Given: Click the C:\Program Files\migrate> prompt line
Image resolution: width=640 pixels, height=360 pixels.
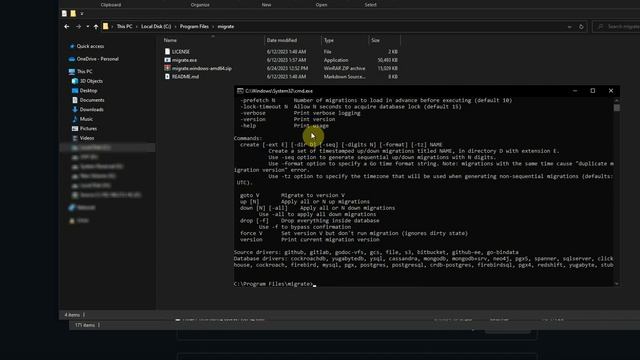Looking at the screenshot, I should pyautogui.click(x=273, y=284).
